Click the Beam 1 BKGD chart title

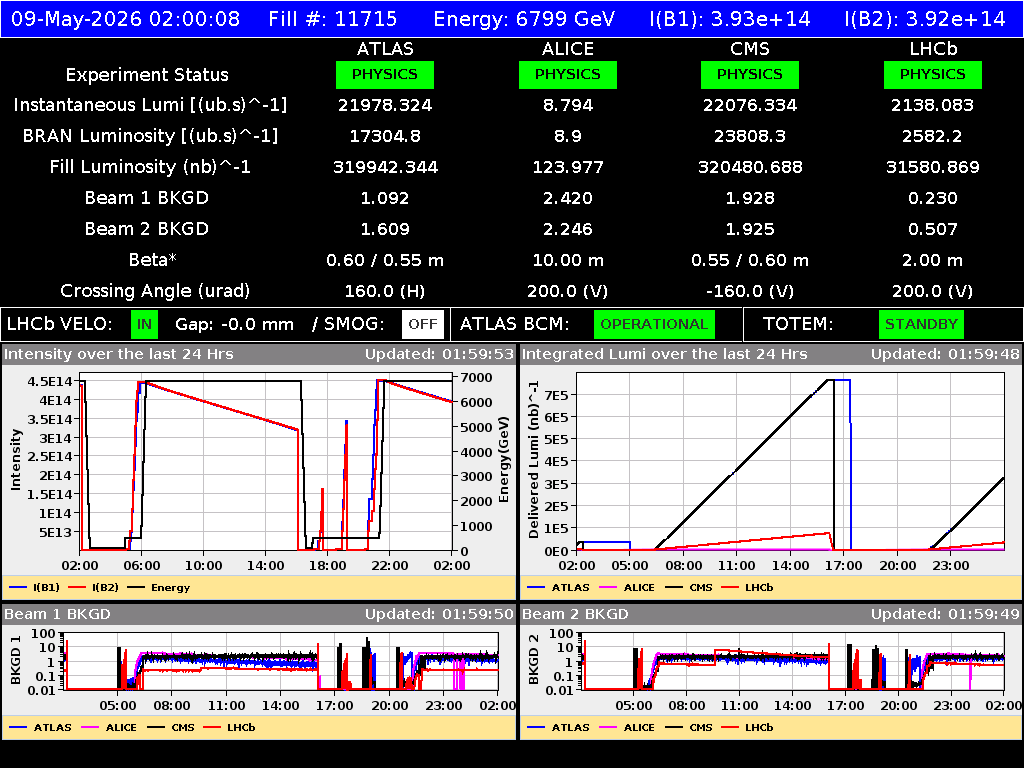[57, 614]
